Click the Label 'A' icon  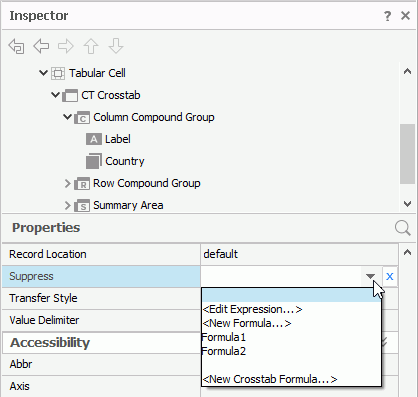94,139
